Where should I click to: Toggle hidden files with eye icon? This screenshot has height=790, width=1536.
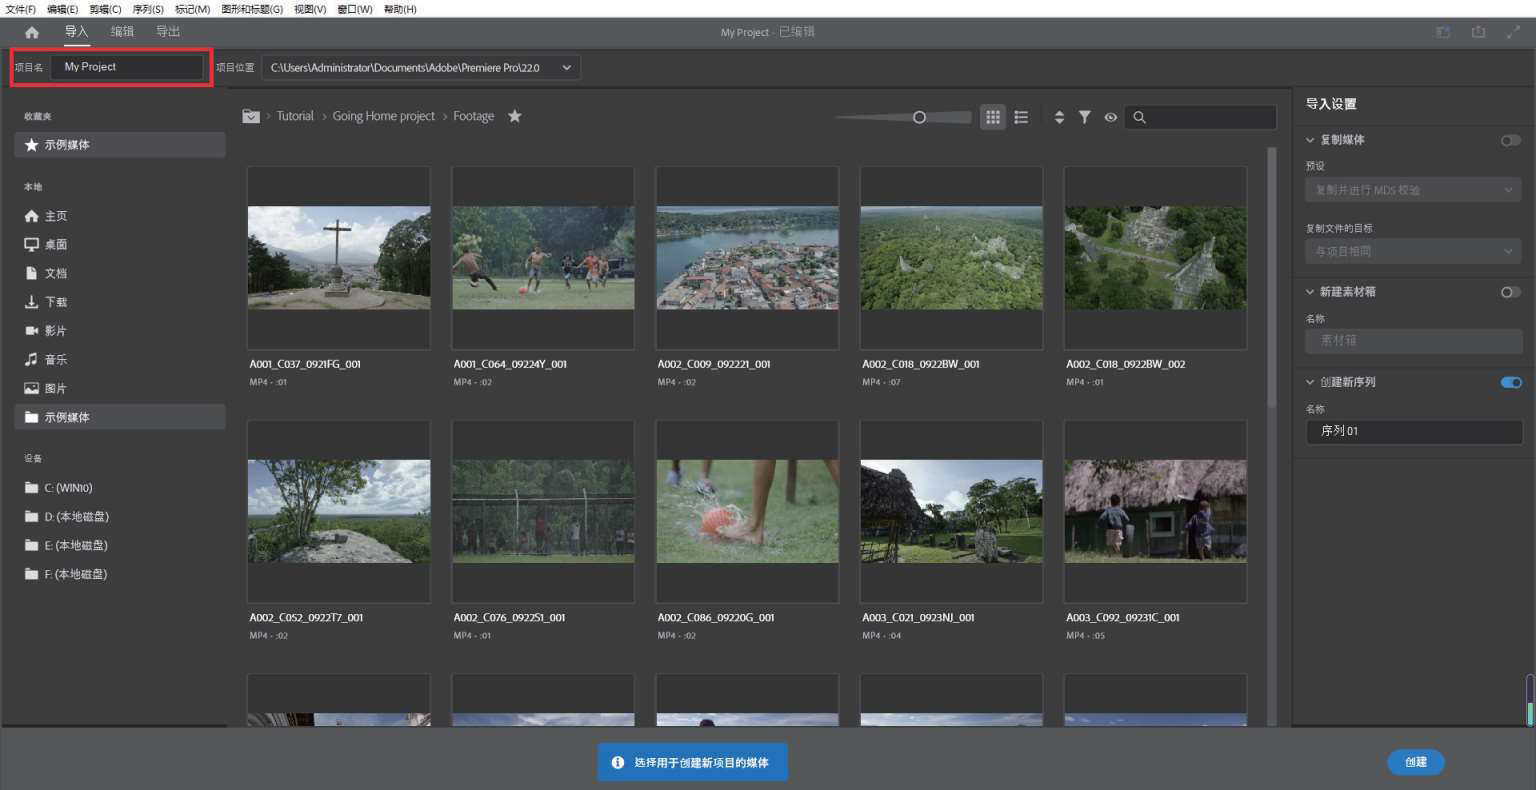(x=1110, y=117)
